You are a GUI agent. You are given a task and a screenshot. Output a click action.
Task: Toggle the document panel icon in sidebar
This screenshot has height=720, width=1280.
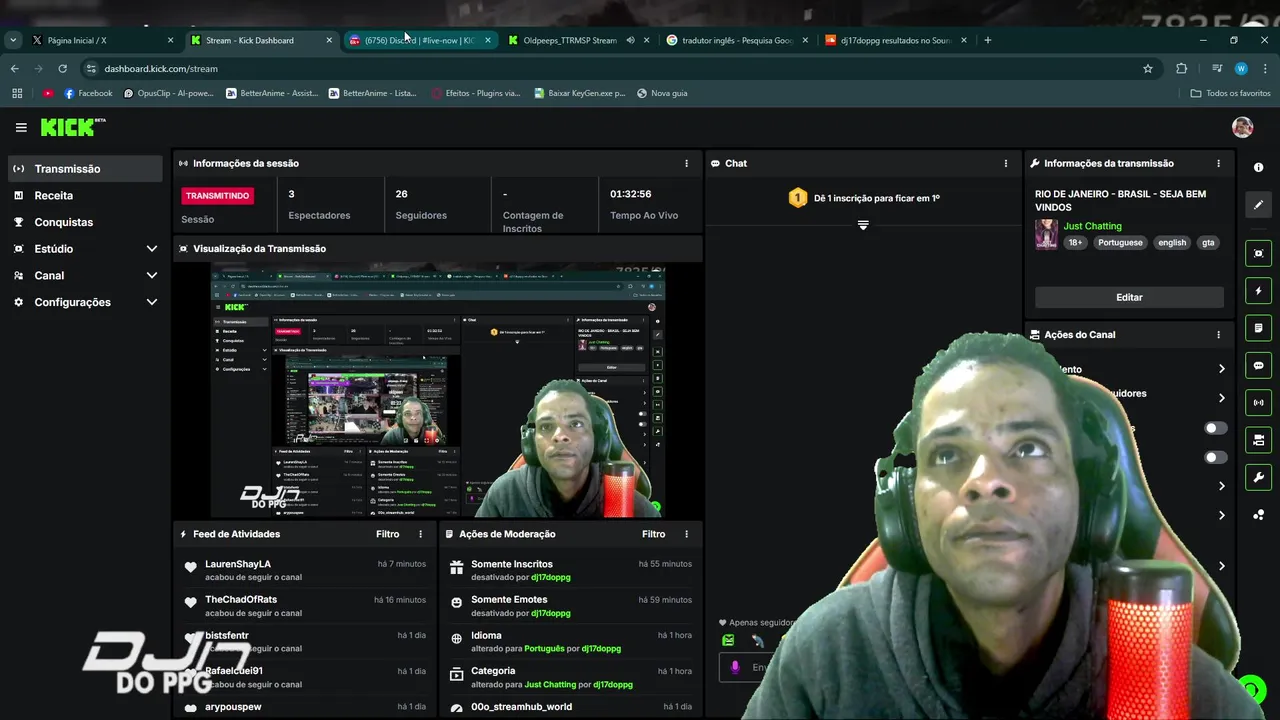1258,328
